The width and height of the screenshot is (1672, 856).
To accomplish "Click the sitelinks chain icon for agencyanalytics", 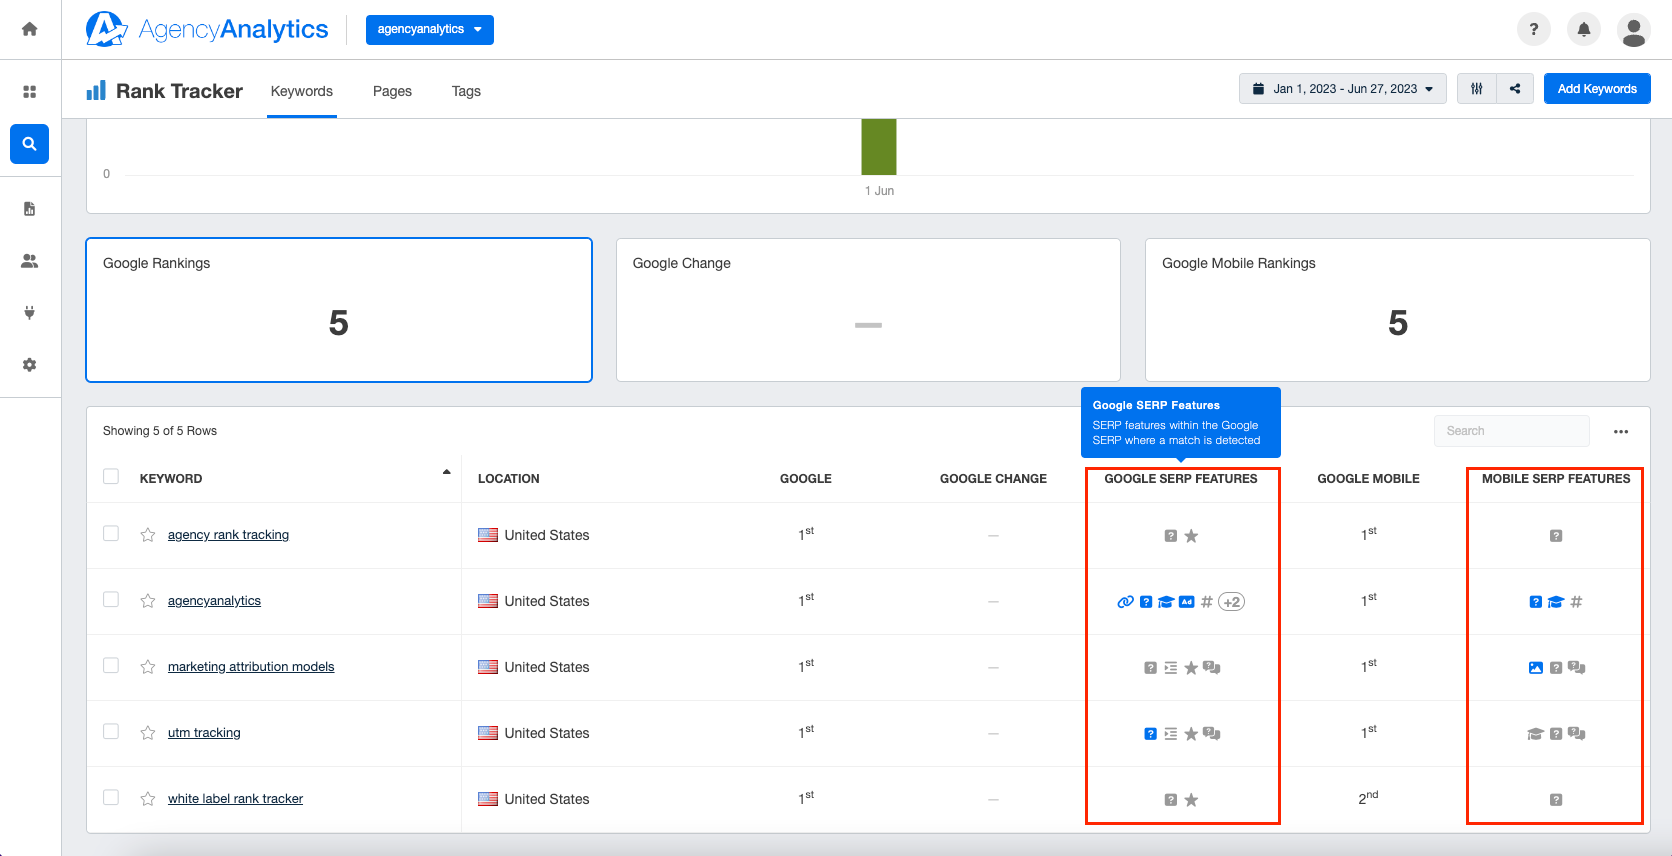I will point(1125,602).
